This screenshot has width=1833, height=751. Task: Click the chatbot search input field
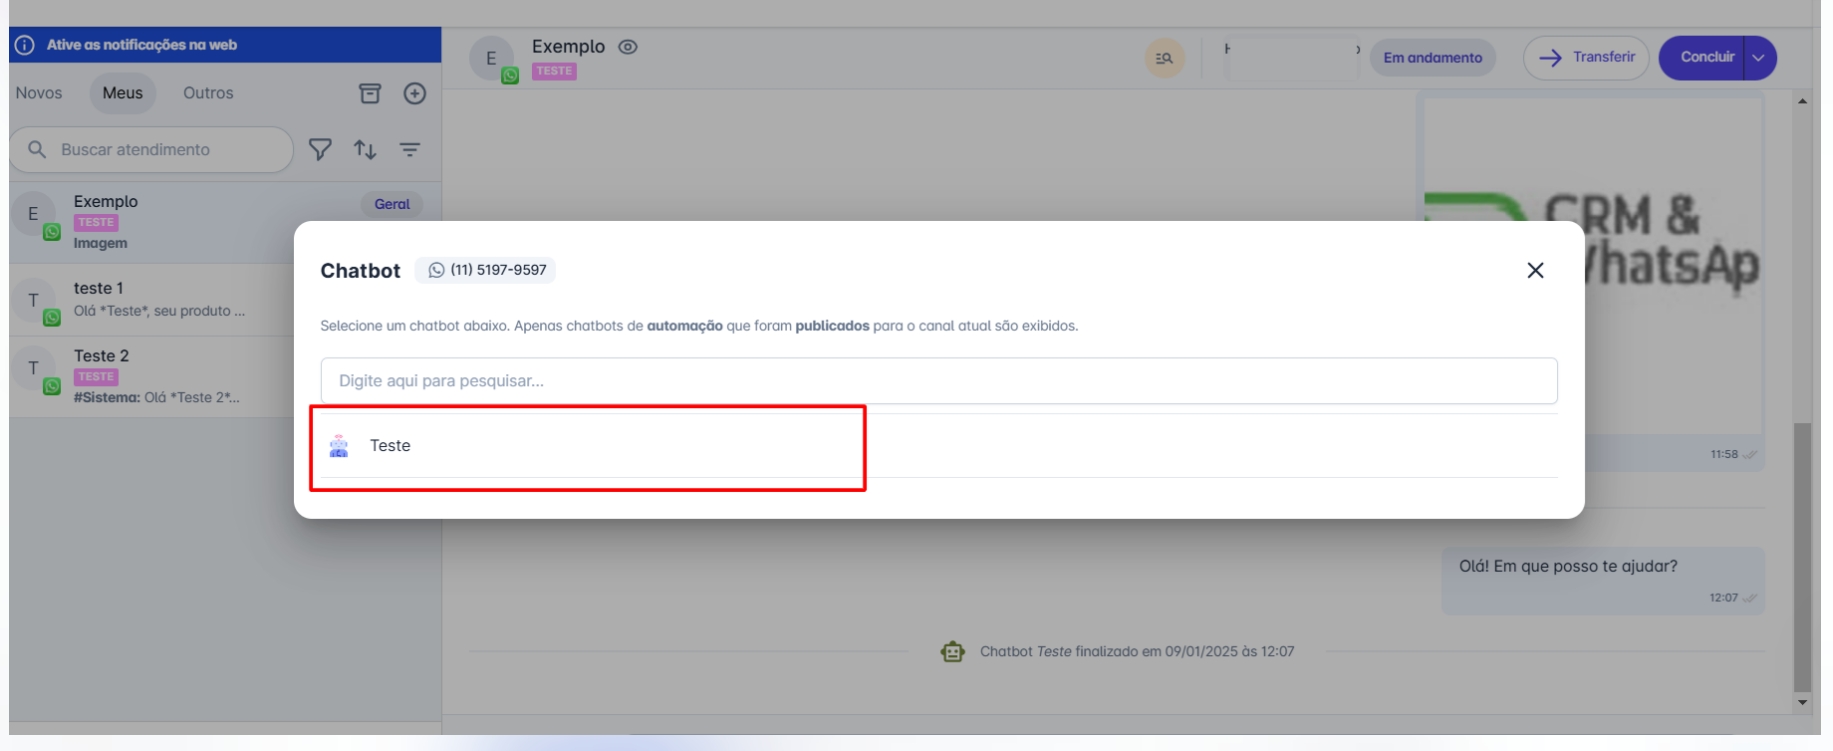coord(938,381)
